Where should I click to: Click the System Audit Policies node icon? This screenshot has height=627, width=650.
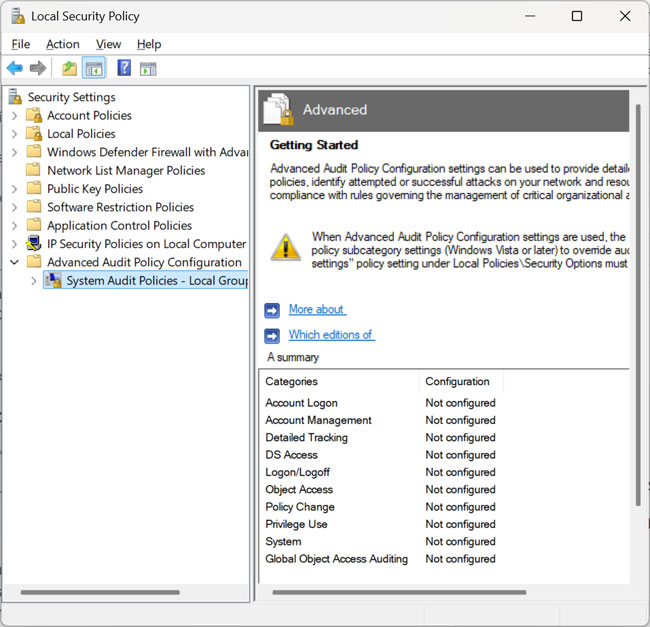pyautogui.click(x=53, y=280)
